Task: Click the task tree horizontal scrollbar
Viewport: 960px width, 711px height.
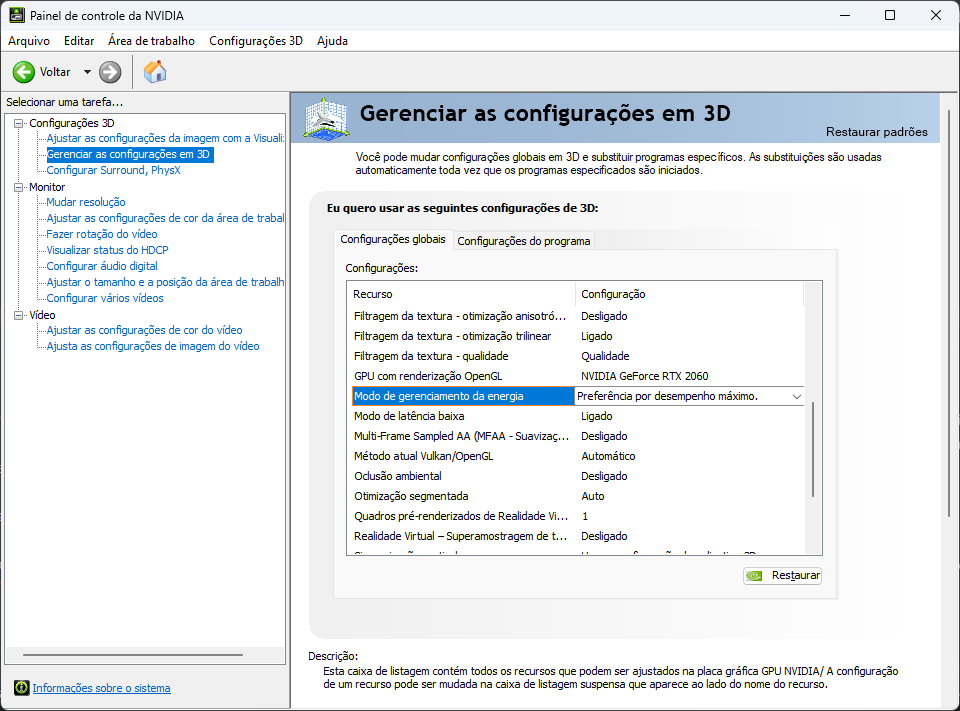Action: [133, 655]
